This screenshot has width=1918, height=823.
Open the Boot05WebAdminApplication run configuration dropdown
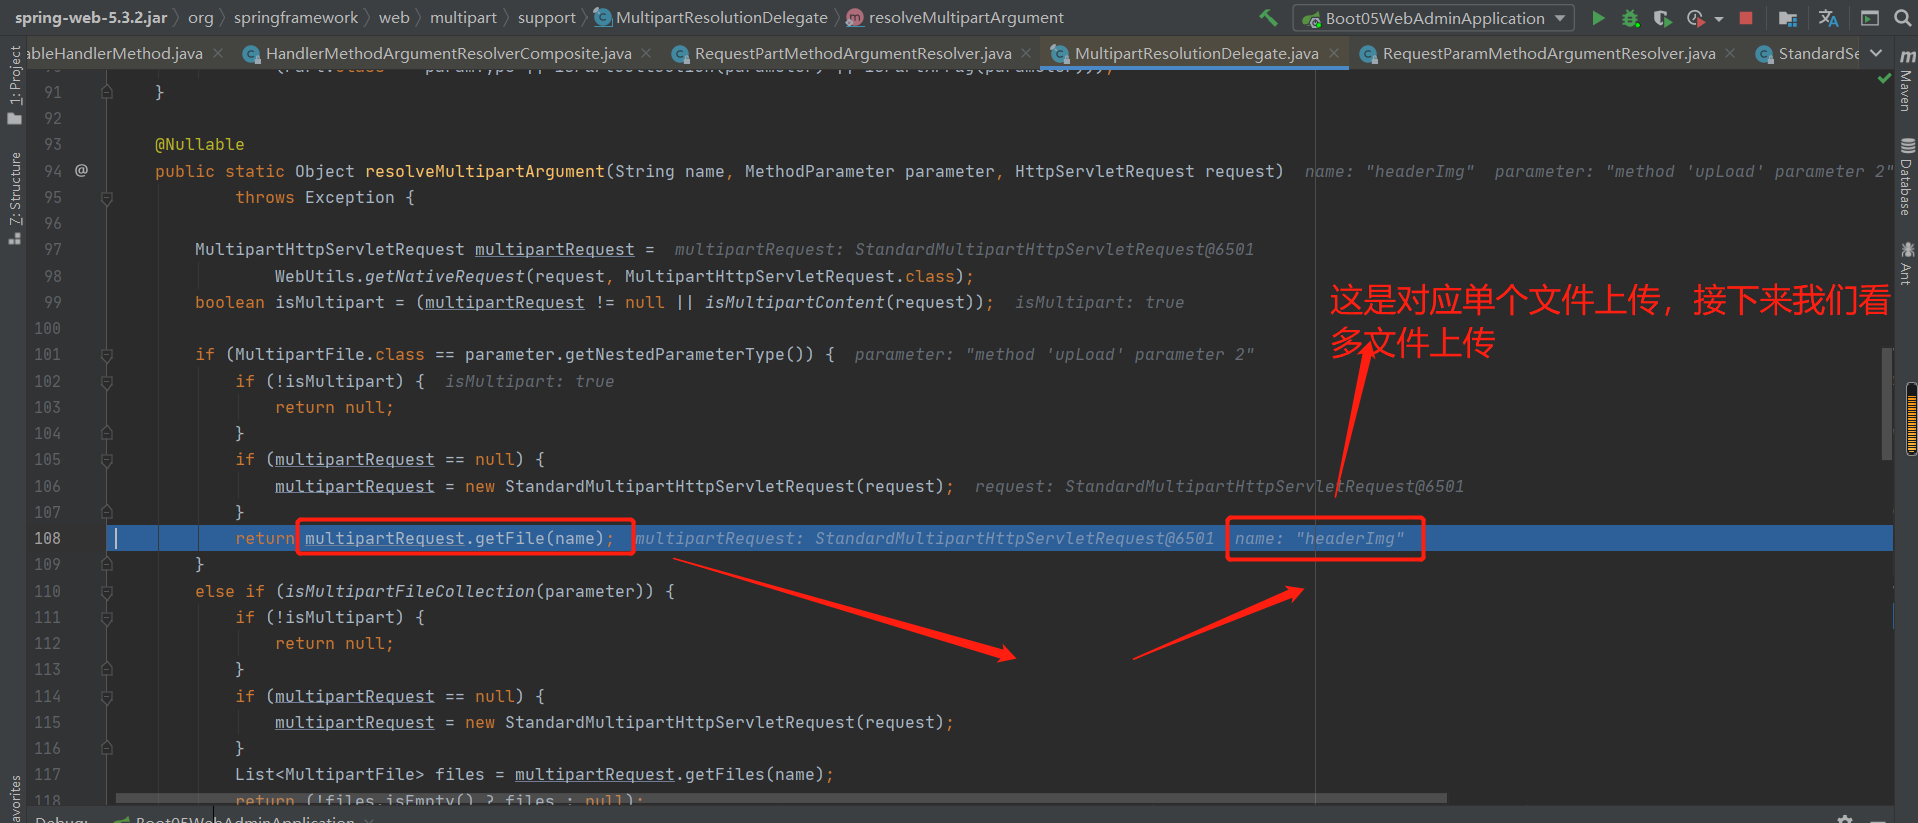point(1434,18)
